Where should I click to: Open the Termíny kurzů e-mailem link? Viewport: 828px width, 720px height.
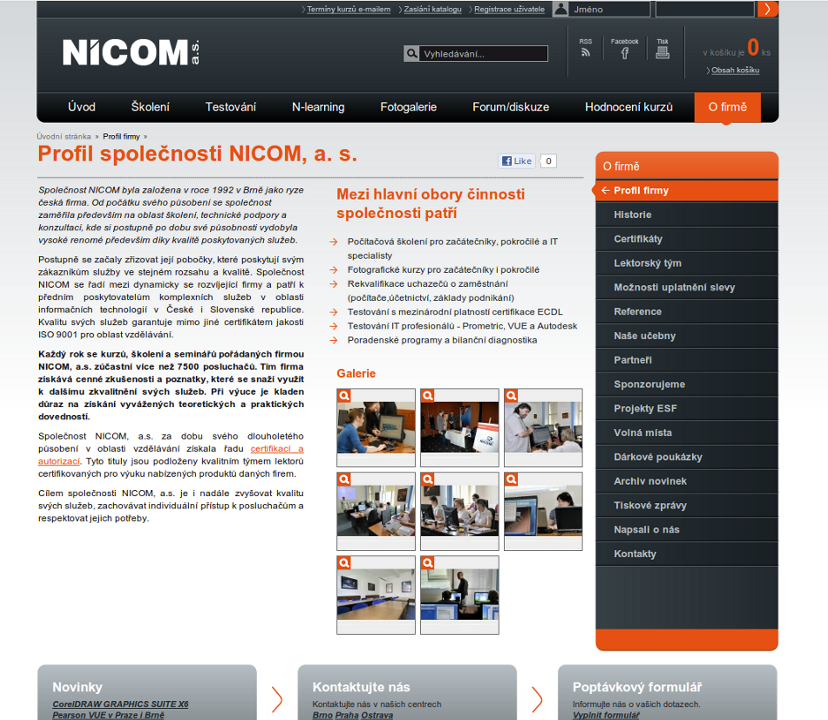tap(349, 10)
